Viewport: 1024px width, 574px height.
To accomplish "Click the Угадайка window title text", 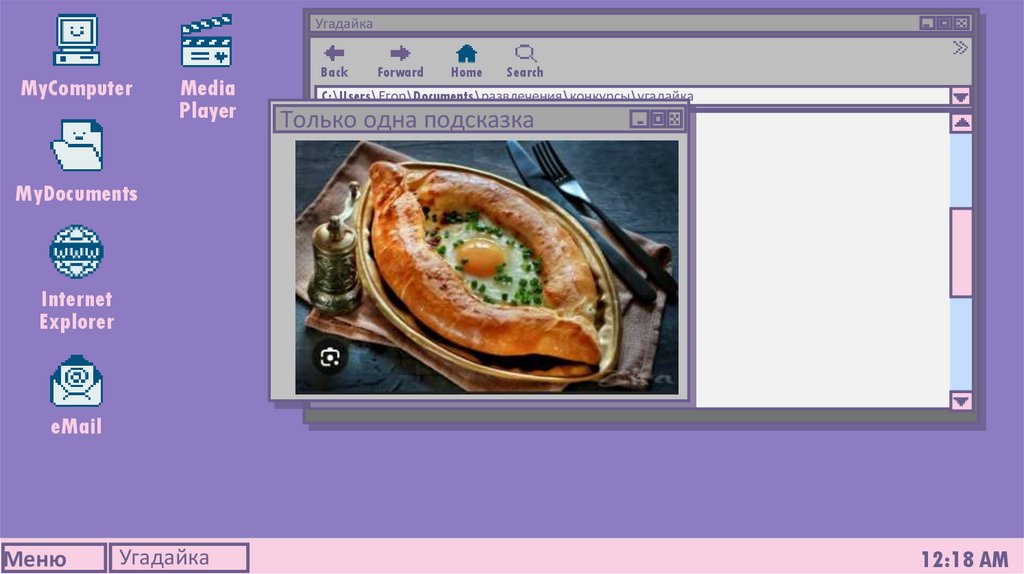I will tap(344, 24).
